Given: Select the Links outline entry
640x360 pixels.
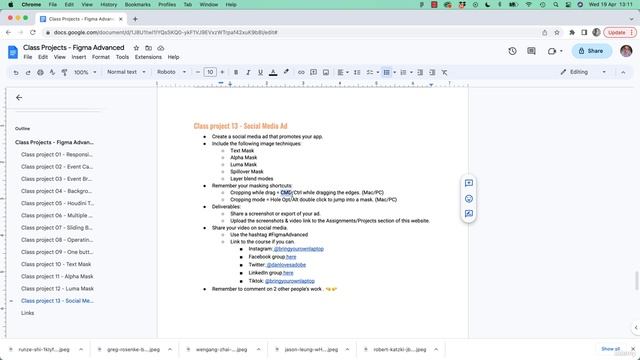Looking at the screenshot, I should (x=27, y=313).
